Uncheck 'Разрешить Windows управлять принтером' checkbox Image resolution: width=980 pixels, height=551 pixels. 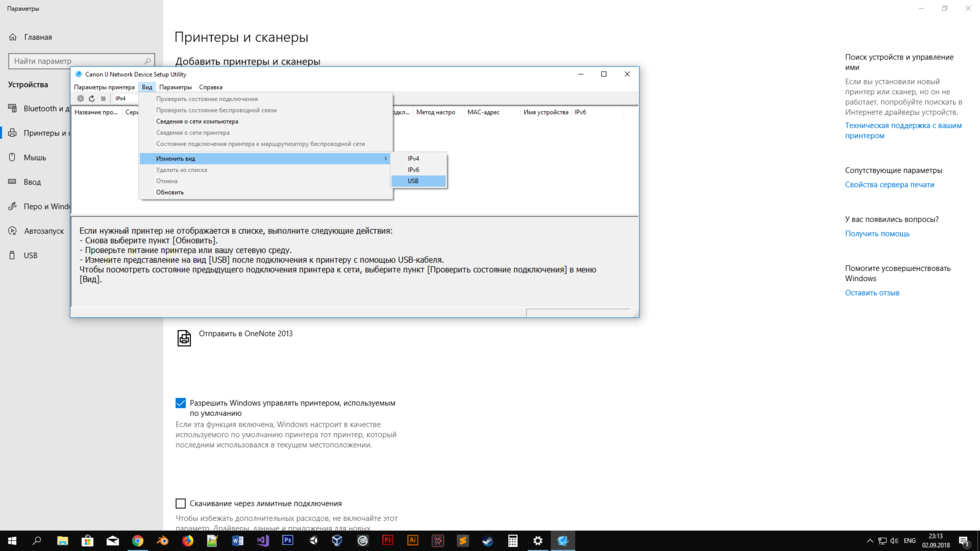[181, 403]
